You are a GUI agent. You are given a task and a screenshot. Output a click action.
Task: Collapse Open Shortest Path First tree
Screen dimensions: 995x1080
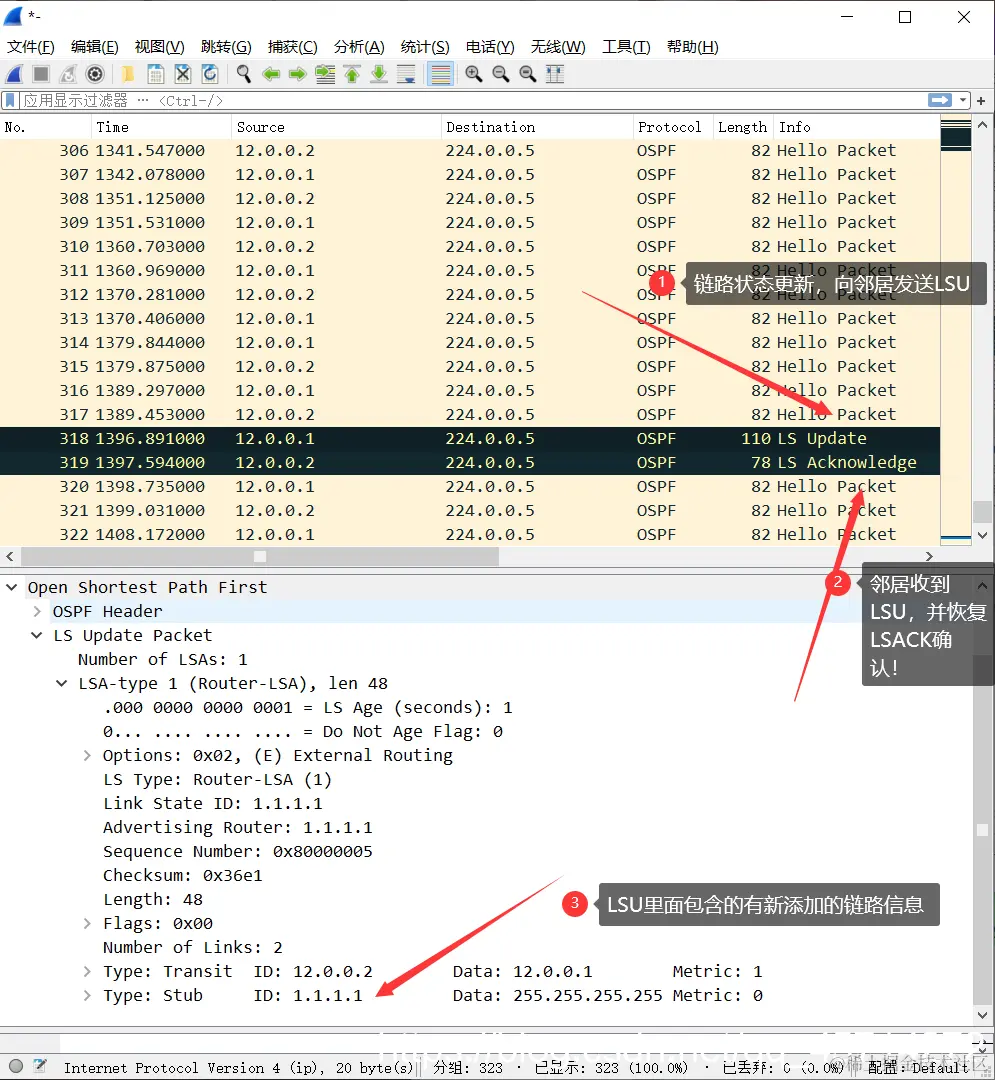pyautogui.click(x=12, y=588)
